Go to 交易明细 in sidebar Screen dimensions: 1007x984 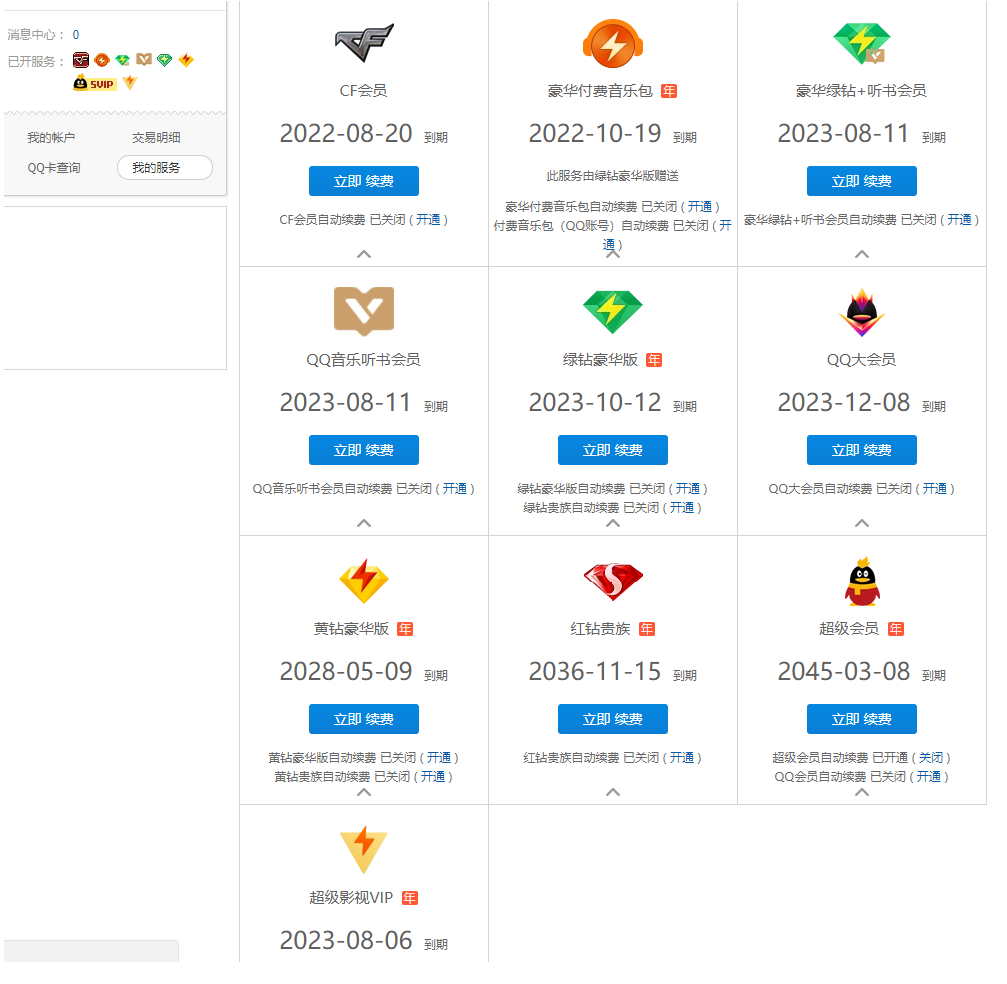click(156, 138)
